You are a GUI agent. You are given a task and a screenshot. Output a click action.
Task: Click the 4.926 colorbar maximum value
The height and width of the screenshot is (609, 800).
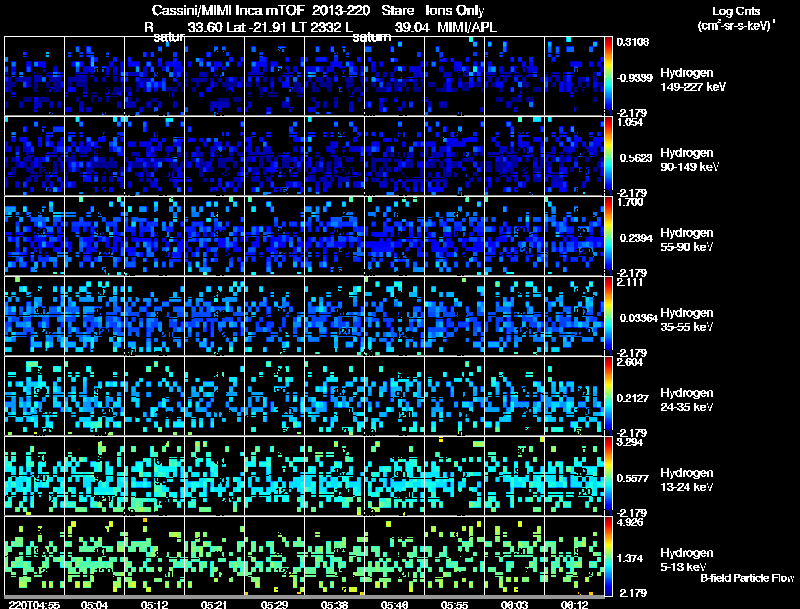coord(630,522)
